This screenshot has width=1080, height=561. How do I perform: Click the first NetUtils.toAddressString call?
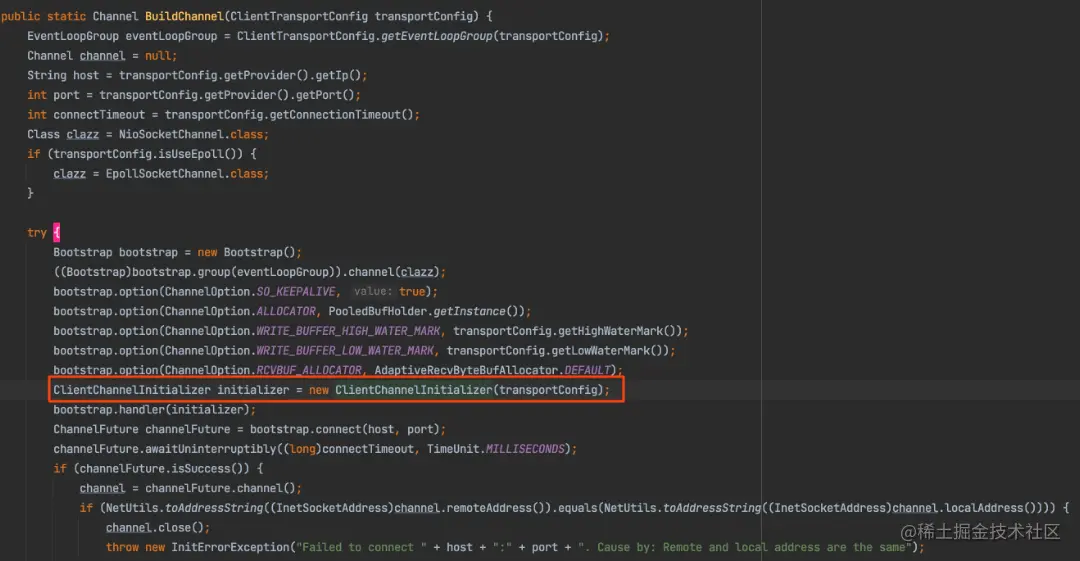pos(185,508)
